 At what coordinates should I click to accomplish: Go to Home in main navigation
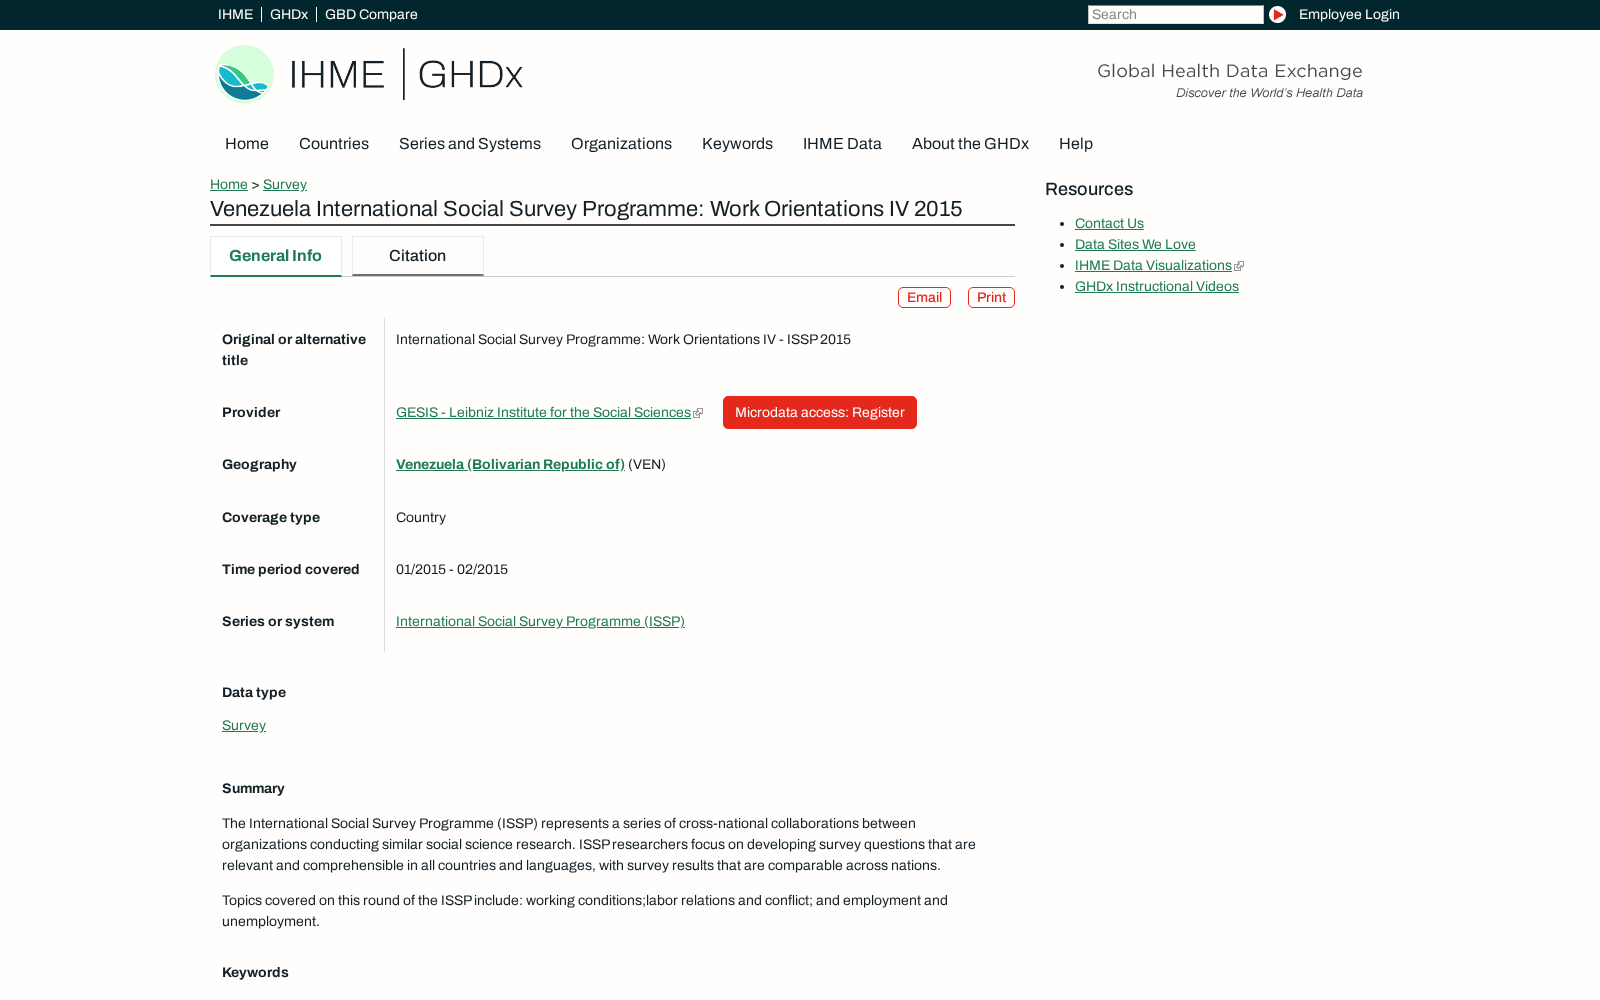tap(247, 144)
